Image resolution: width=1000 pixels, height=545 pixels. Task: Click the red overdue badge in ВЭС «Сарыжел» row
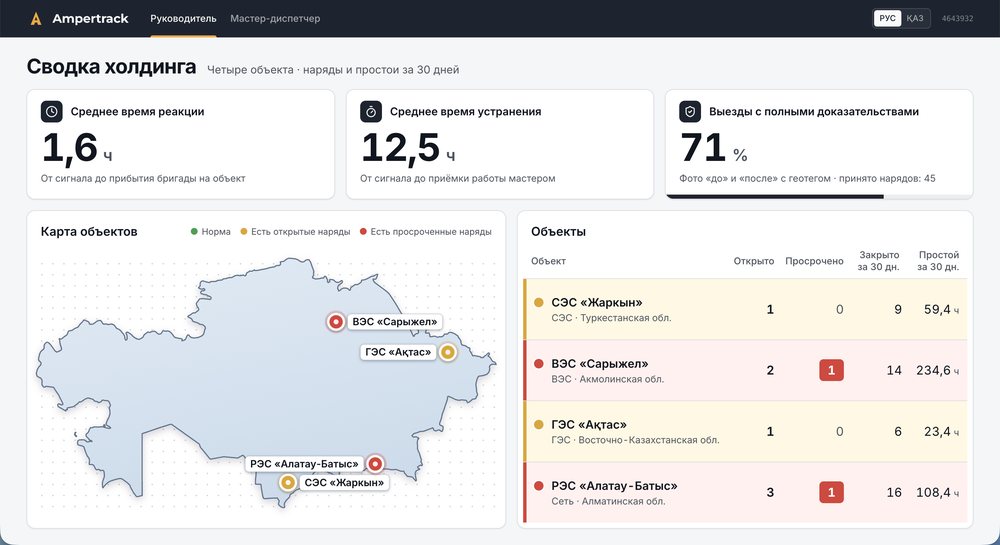tap(831, 370)
